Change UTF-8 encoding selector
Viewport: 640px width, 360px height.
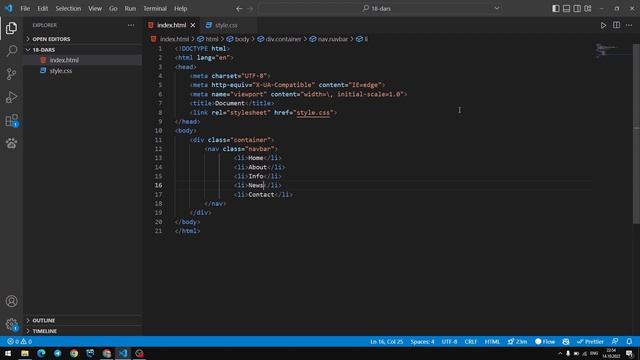tap(449, 341)
